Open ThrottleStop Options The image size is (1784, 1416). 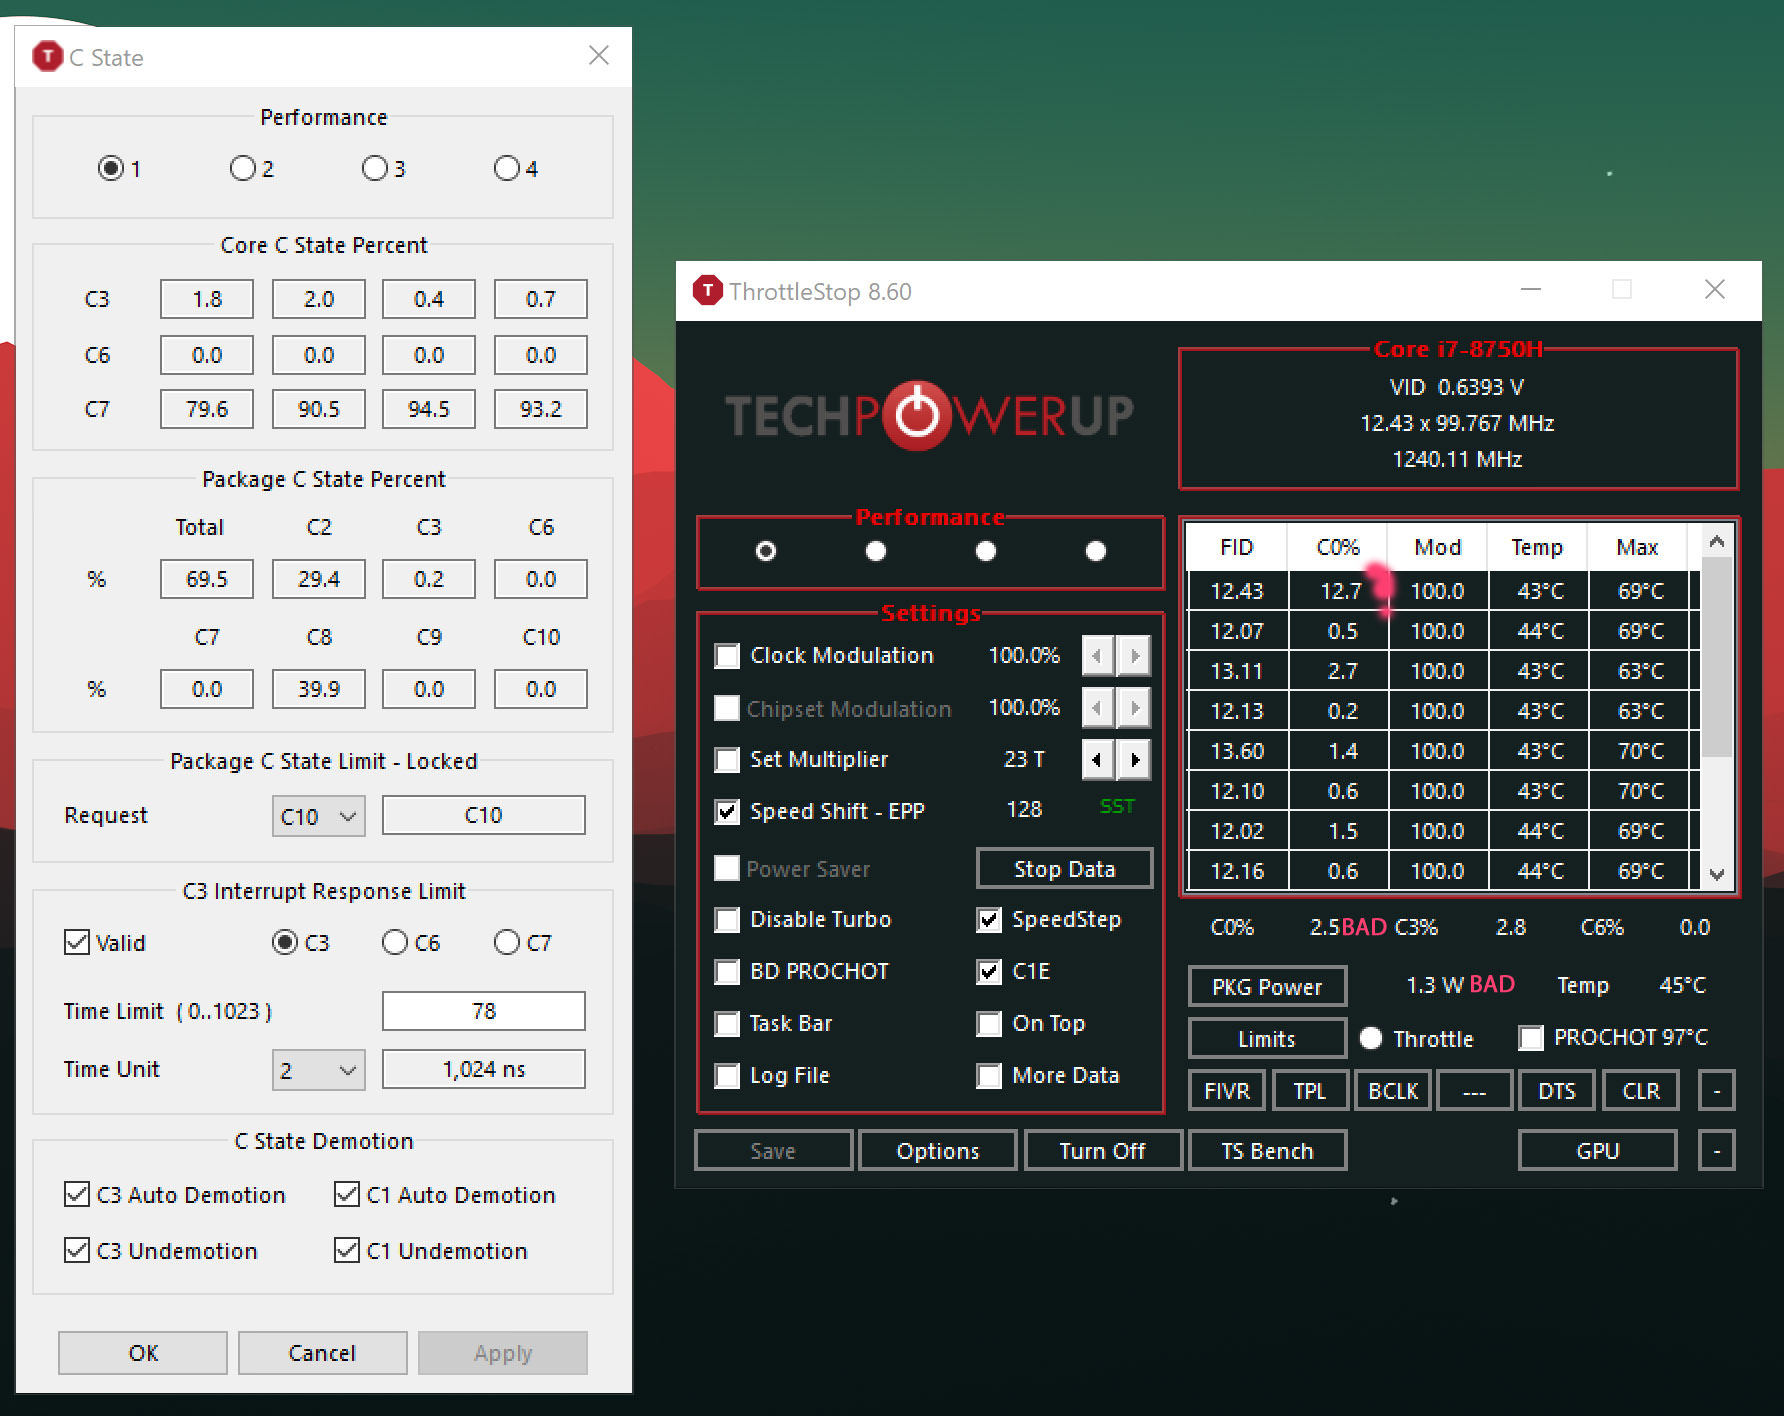[938, 1150]
